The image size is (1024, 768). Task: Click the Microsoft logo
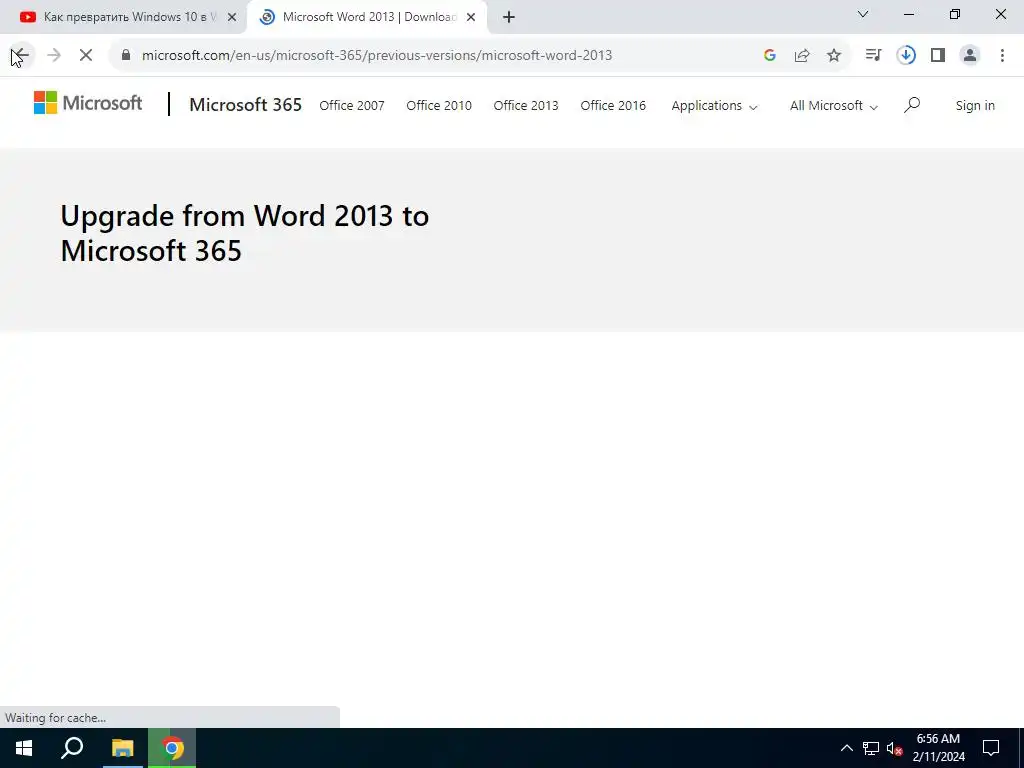point(88,103)
